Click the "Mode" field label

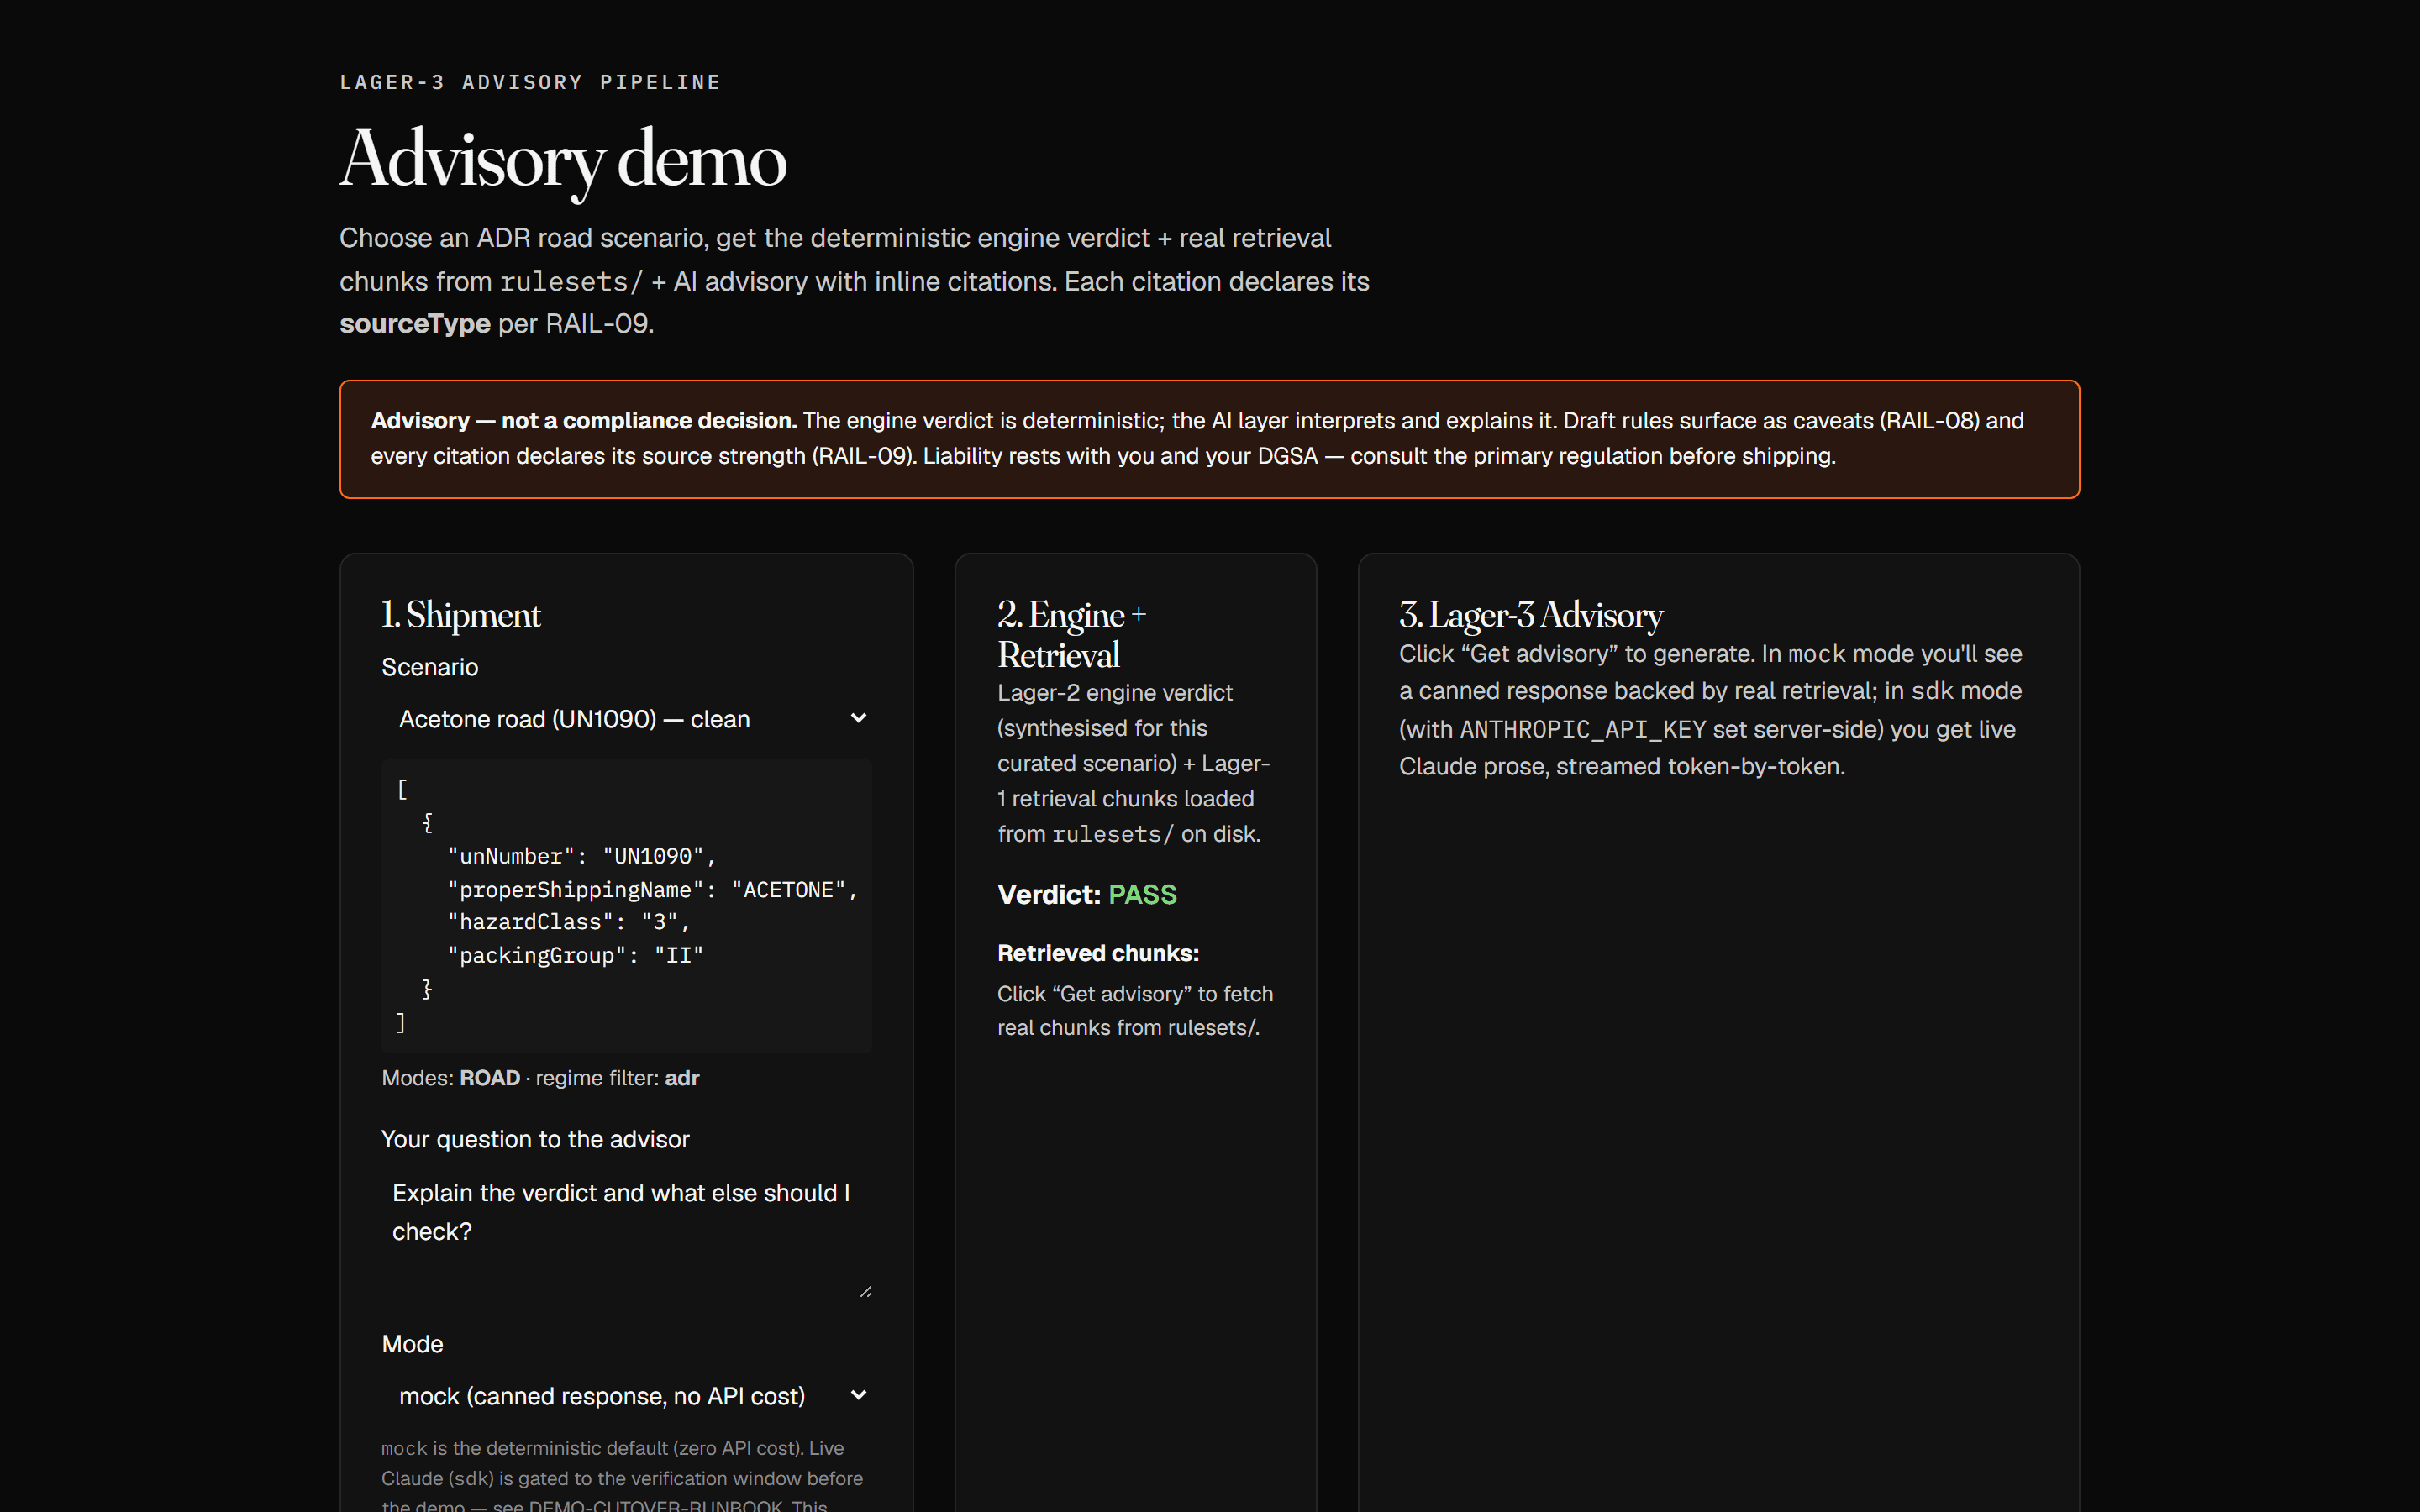point(412,1344)
